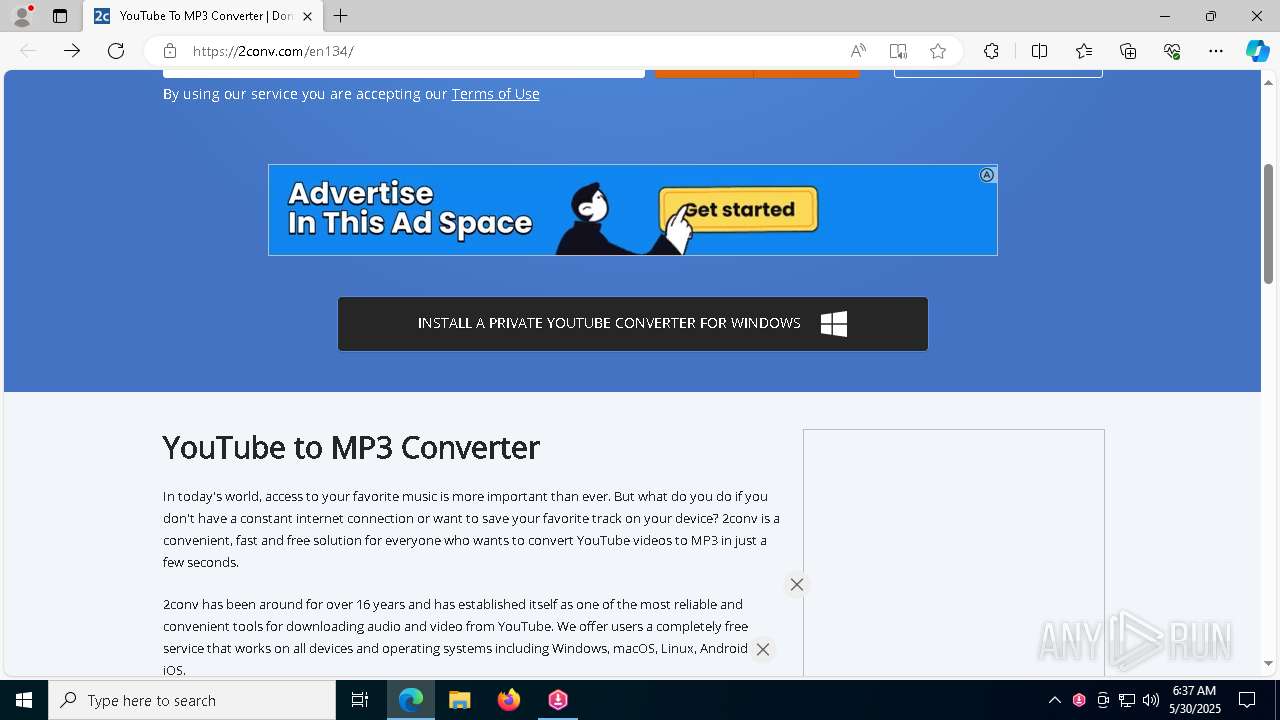Close the YouTube To MP3 Converter tab

tap(308, 16)
